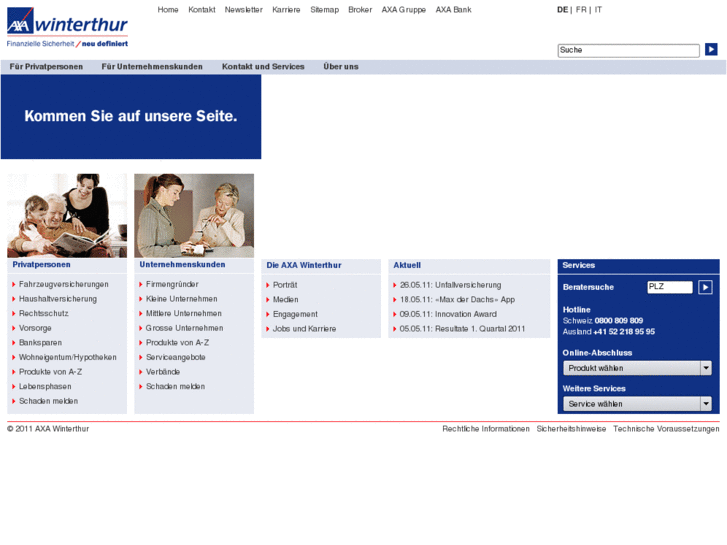Open Vorsorge link
The height and width of the screenshot is (545, 727).
35,328
